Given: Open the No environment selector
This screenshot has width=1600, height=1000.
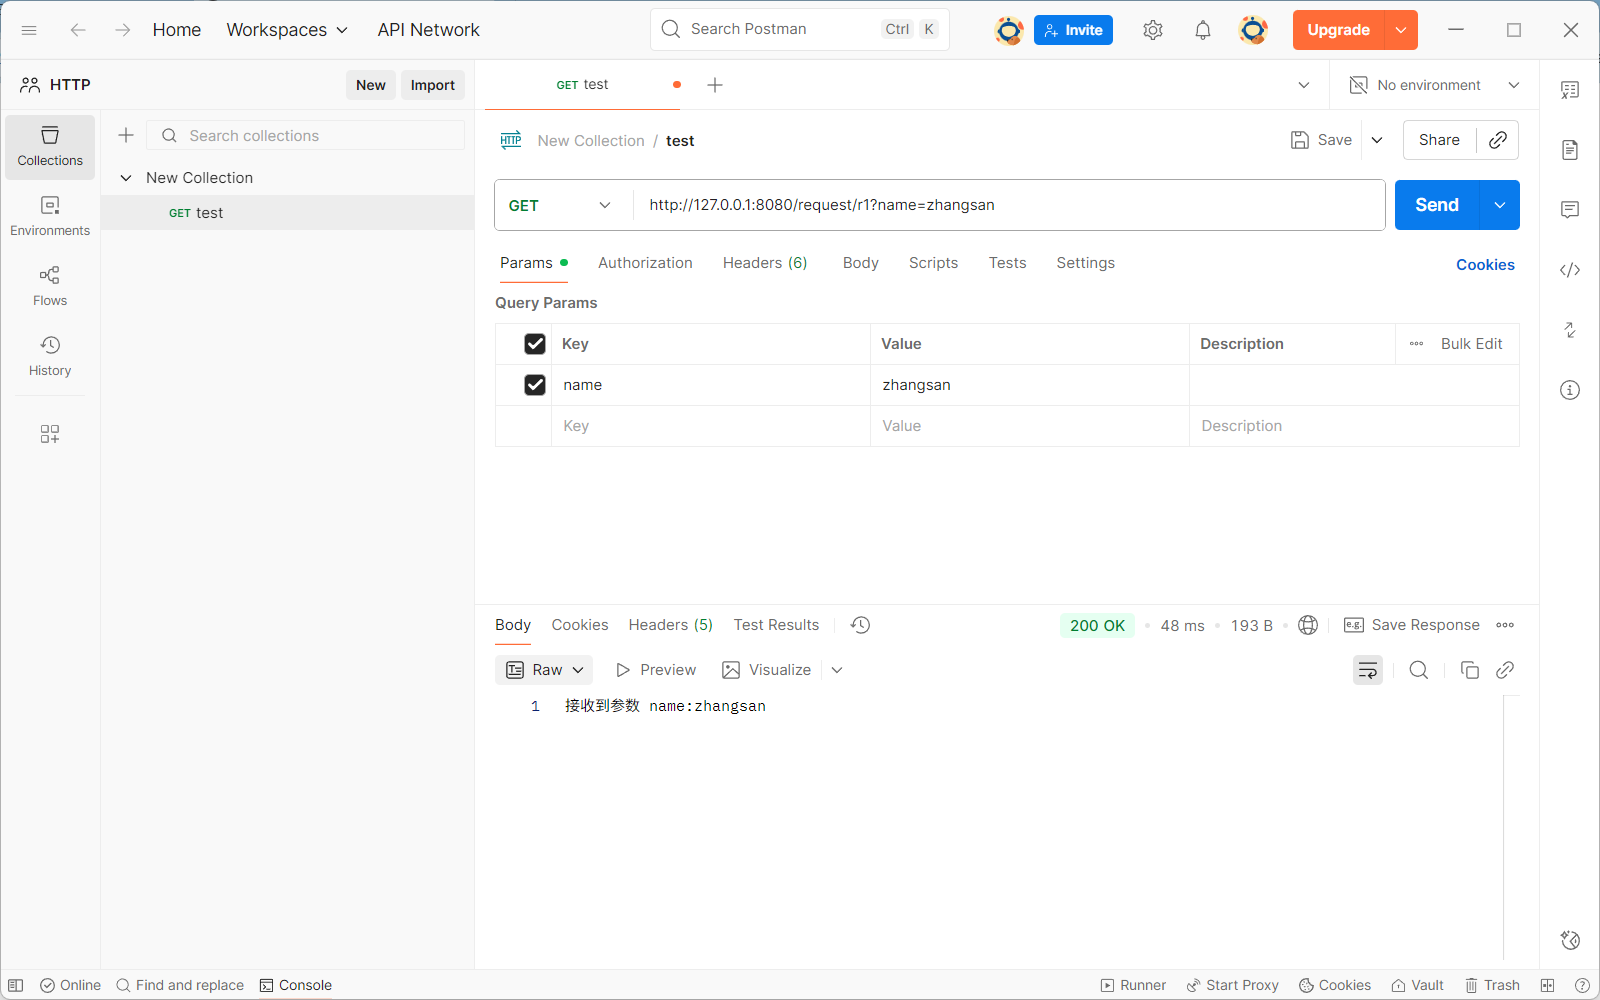Looking at the screenshot, I should (1435, 85).
